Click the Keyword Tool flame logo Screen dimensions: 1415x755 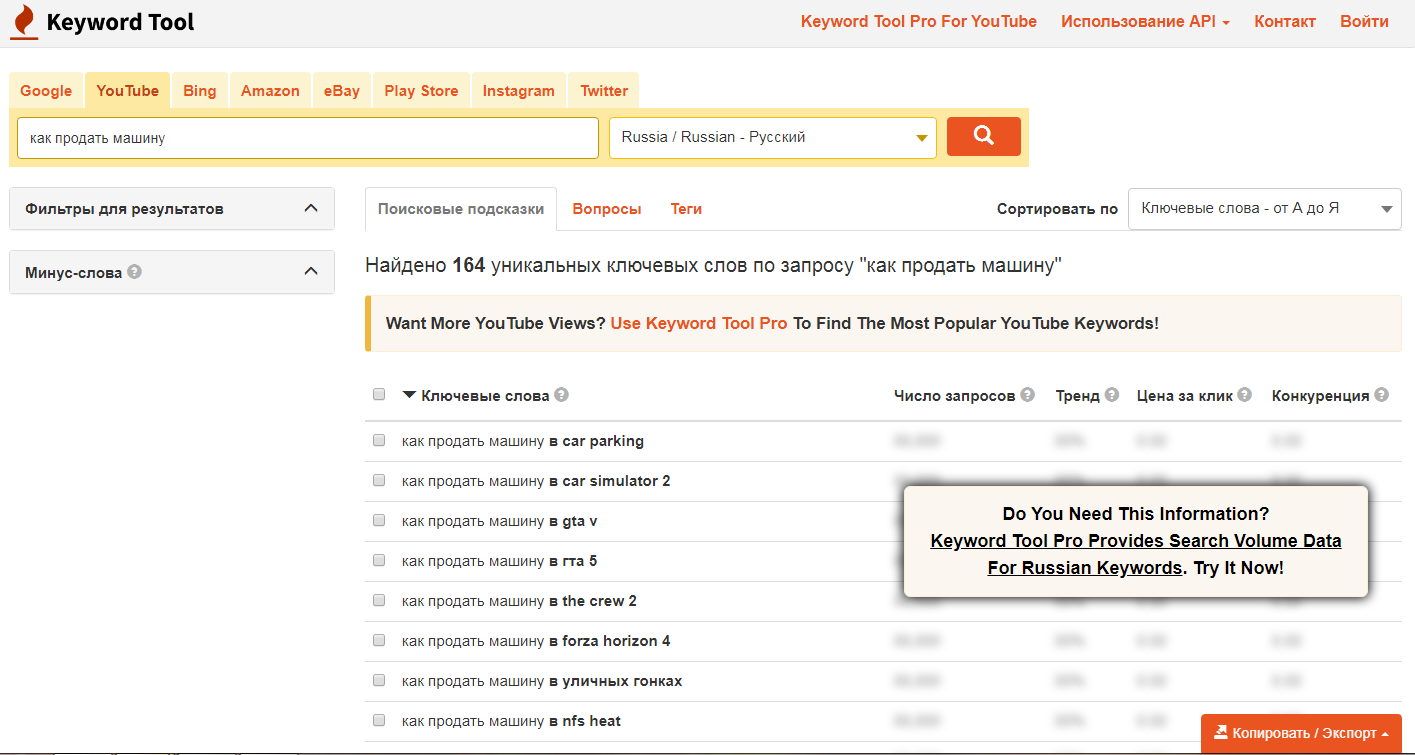[x=24, y=22]
